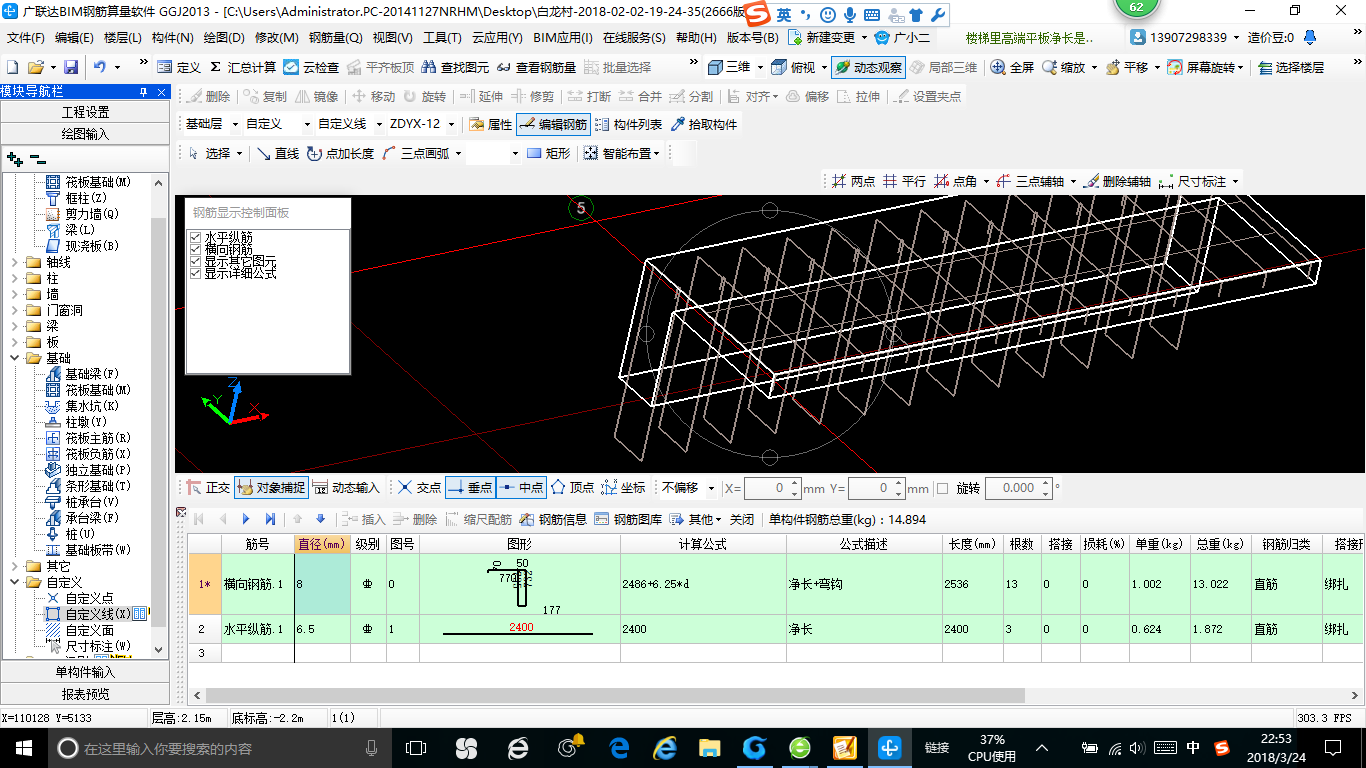Click the 单构件输入 panel button
The width and height of the screenshot is (1366, 768).
click(x=85, y=672)
